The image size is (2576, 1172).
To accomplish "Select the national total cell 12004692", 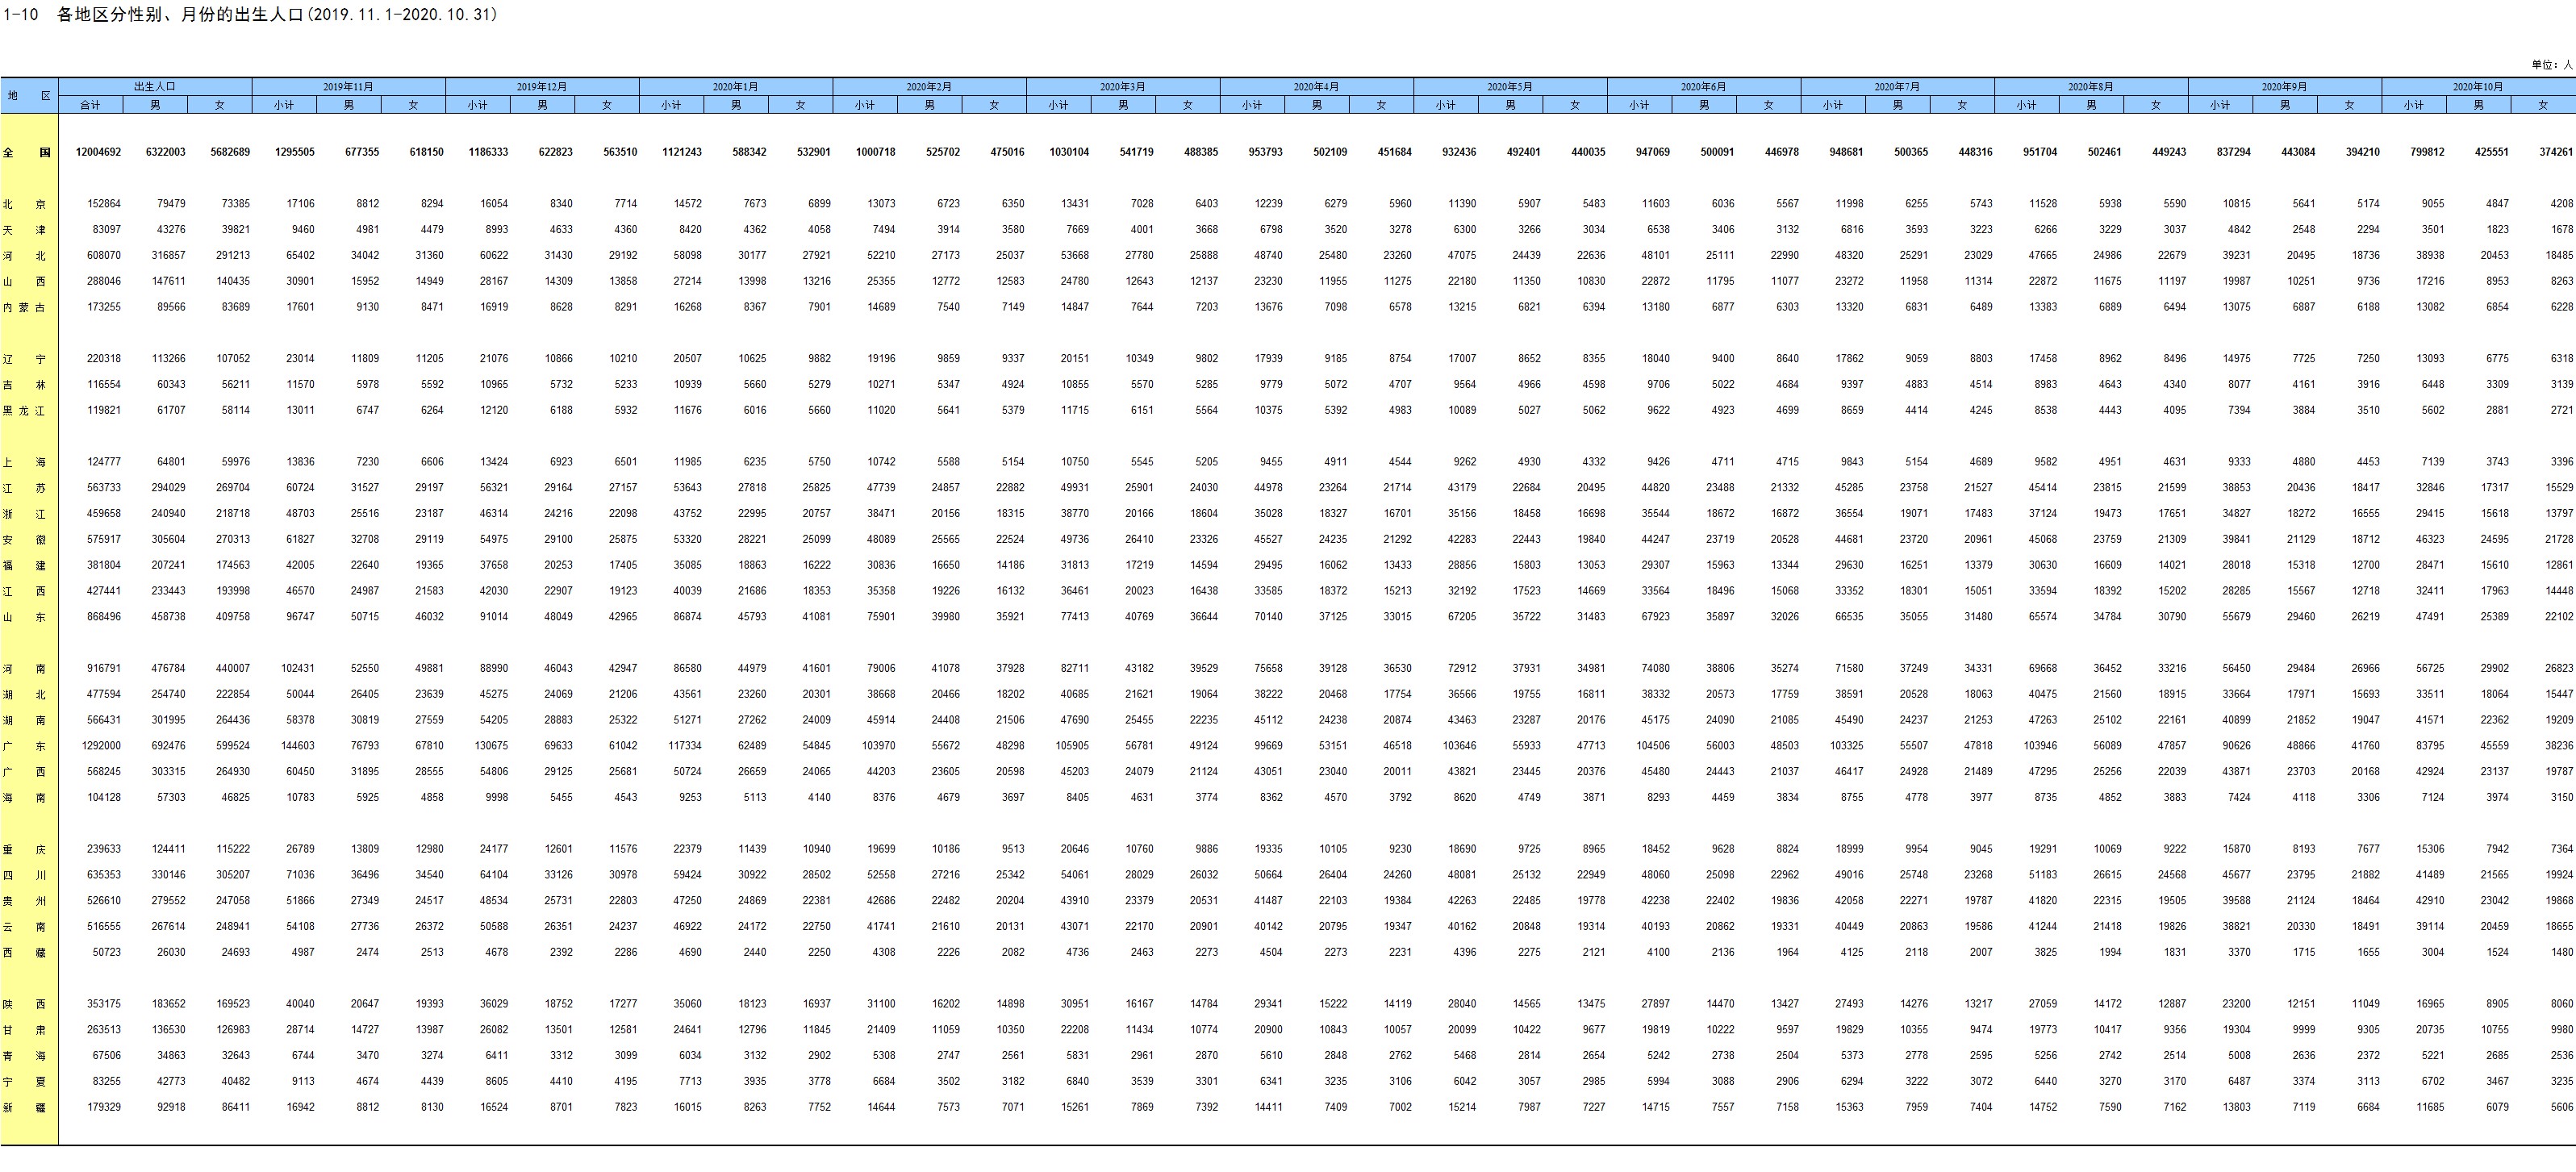I will 98,152.
